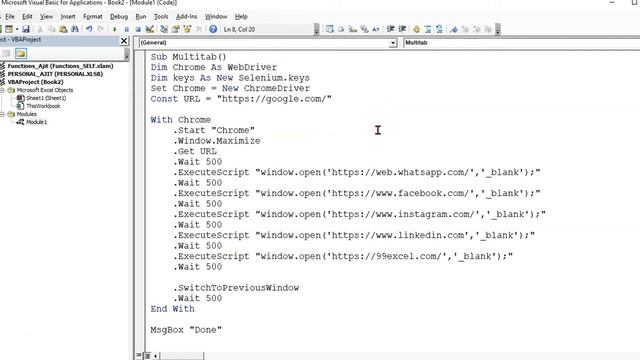Click the Cut scissors icon
Screen dimensions: 640x360
40,29
